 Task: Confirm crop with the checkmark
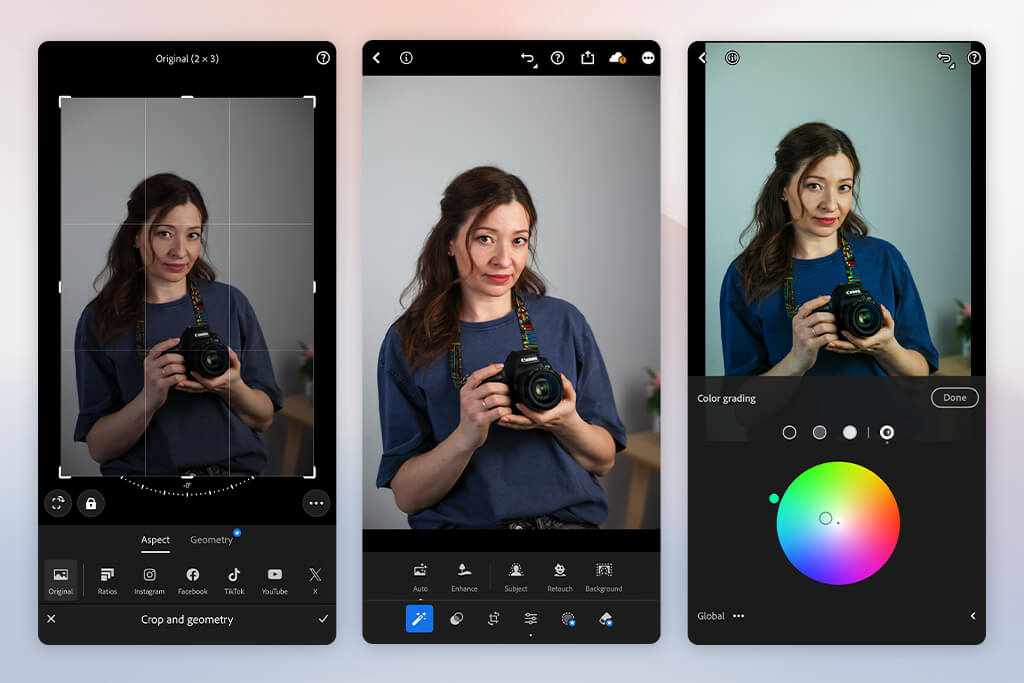tap(323, 618)
